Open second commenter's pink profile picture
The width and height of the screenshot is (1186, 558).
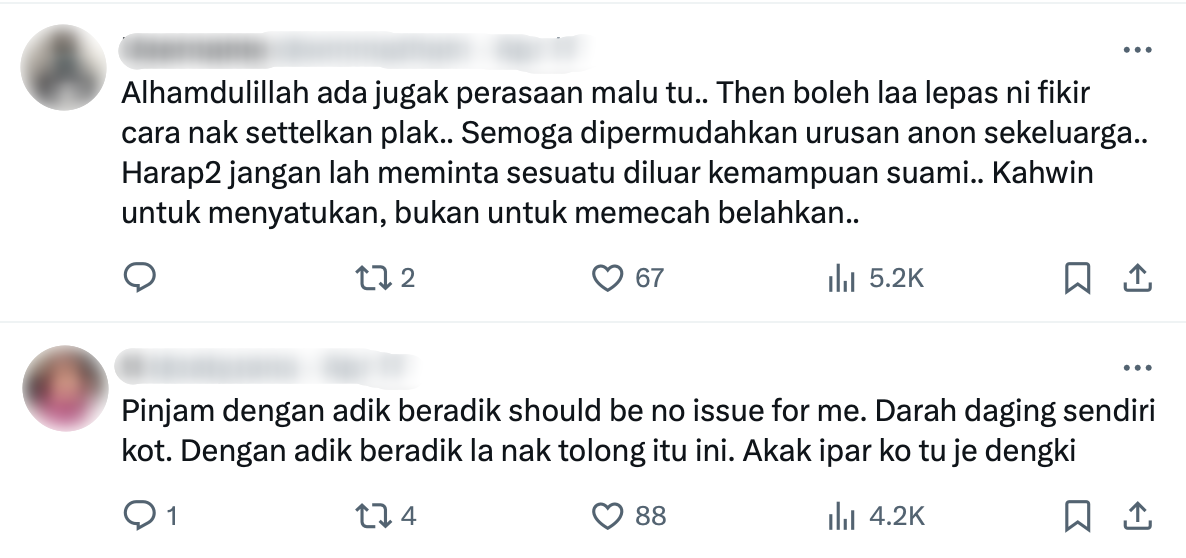tap(65, 388)
